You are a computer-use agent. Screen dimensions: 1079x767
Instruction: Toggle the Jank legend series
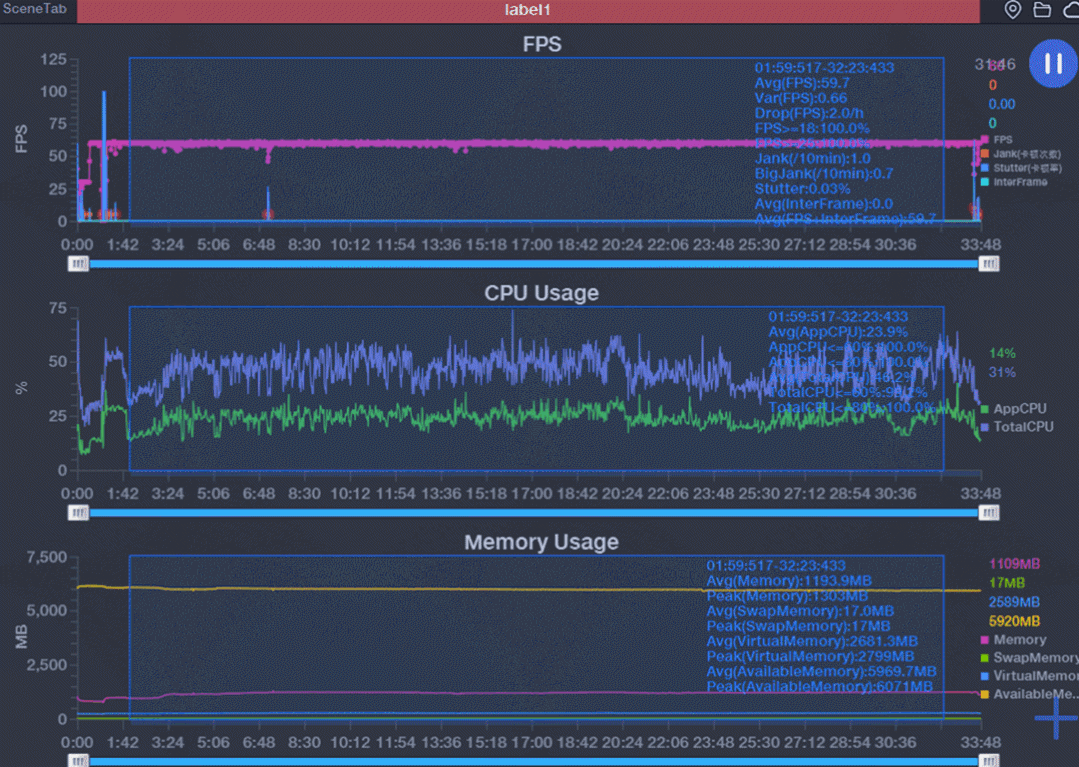point(1021,154)
